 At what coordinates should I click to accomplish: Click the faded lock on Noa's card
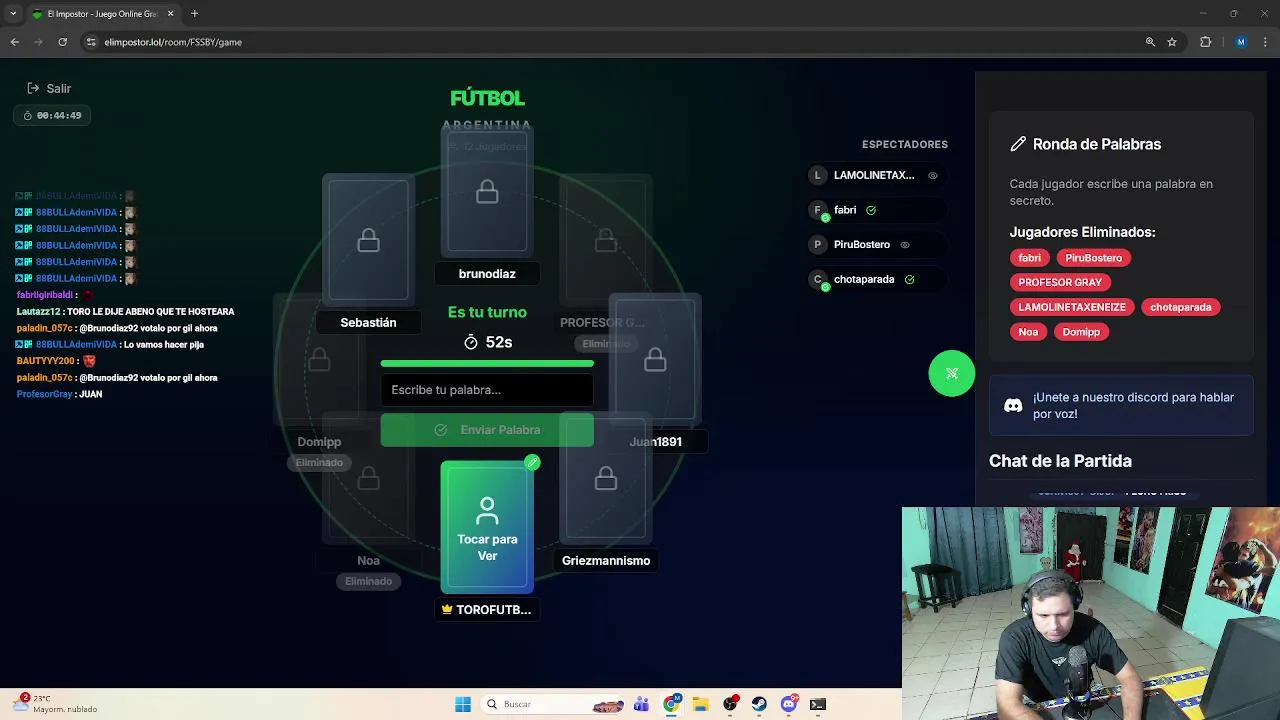click(x=368, y=479)
